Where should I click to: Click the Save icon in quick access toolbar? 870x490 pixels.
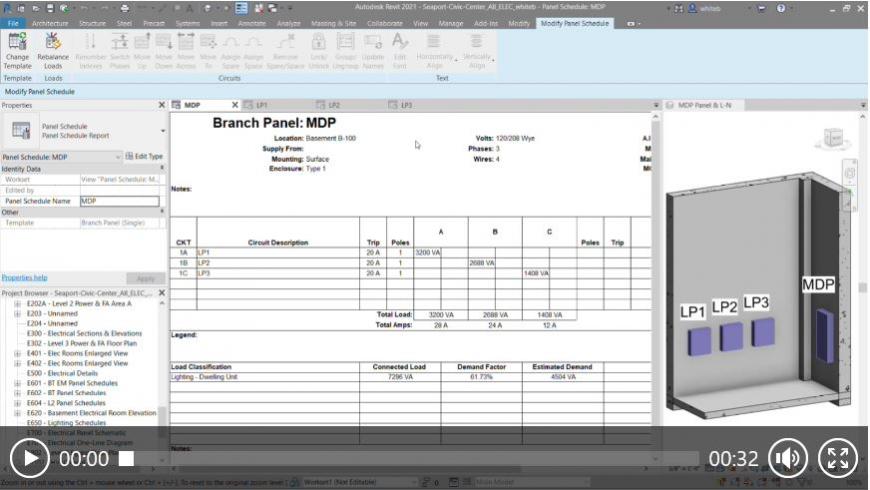pos(50,8)
